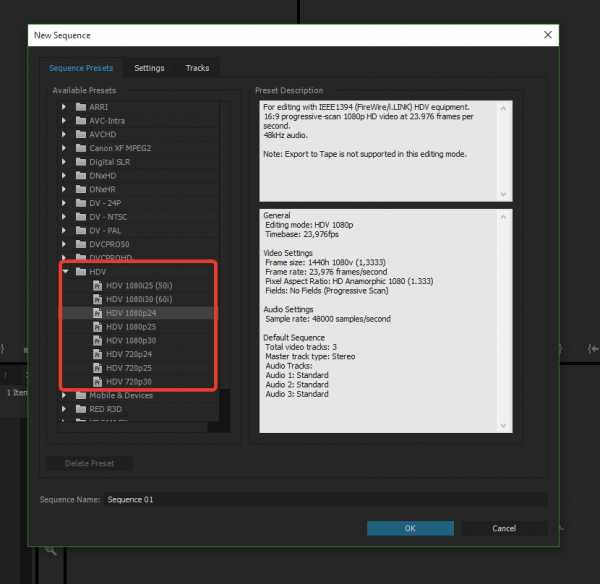Click the HDV 720p24 preset icon
600x584 pixels.
[97, 354]
